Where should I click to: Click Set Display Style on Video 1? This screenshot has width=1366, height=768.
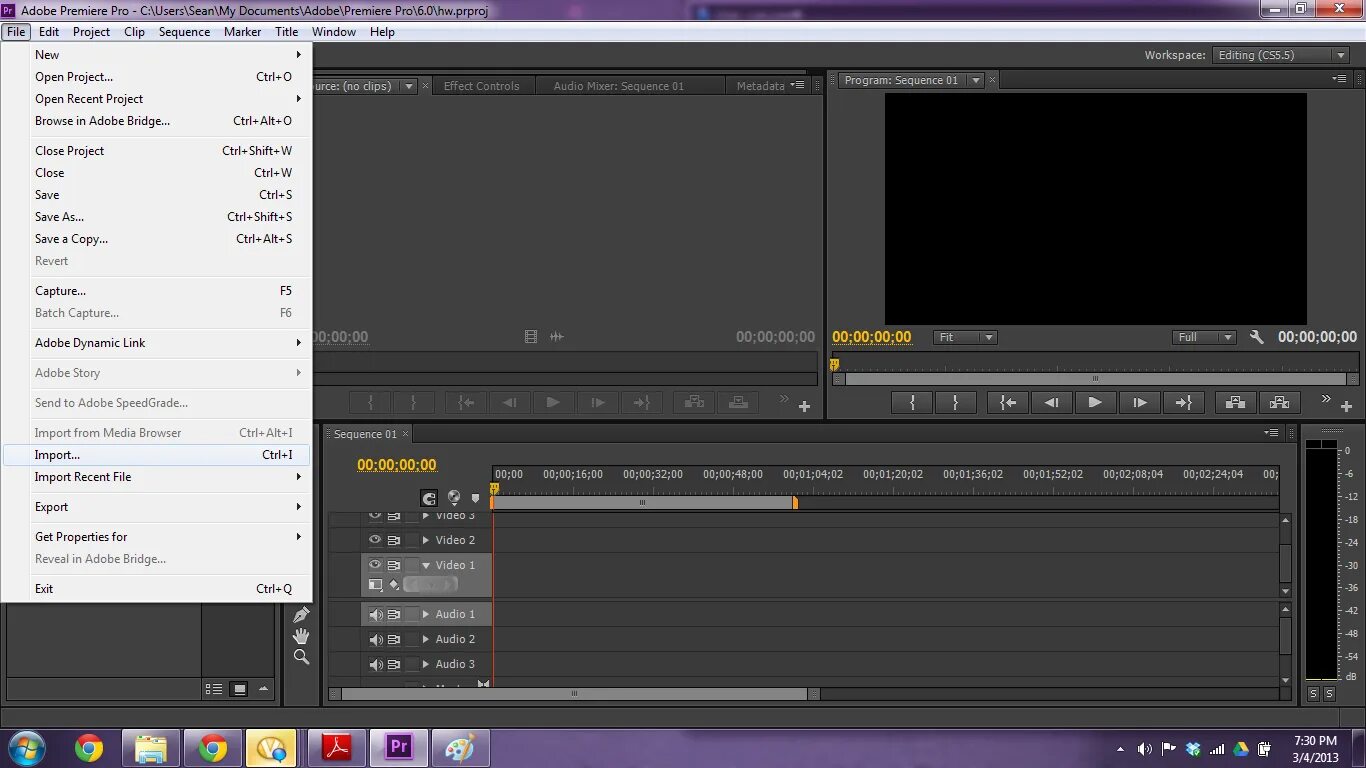point(376,585)
